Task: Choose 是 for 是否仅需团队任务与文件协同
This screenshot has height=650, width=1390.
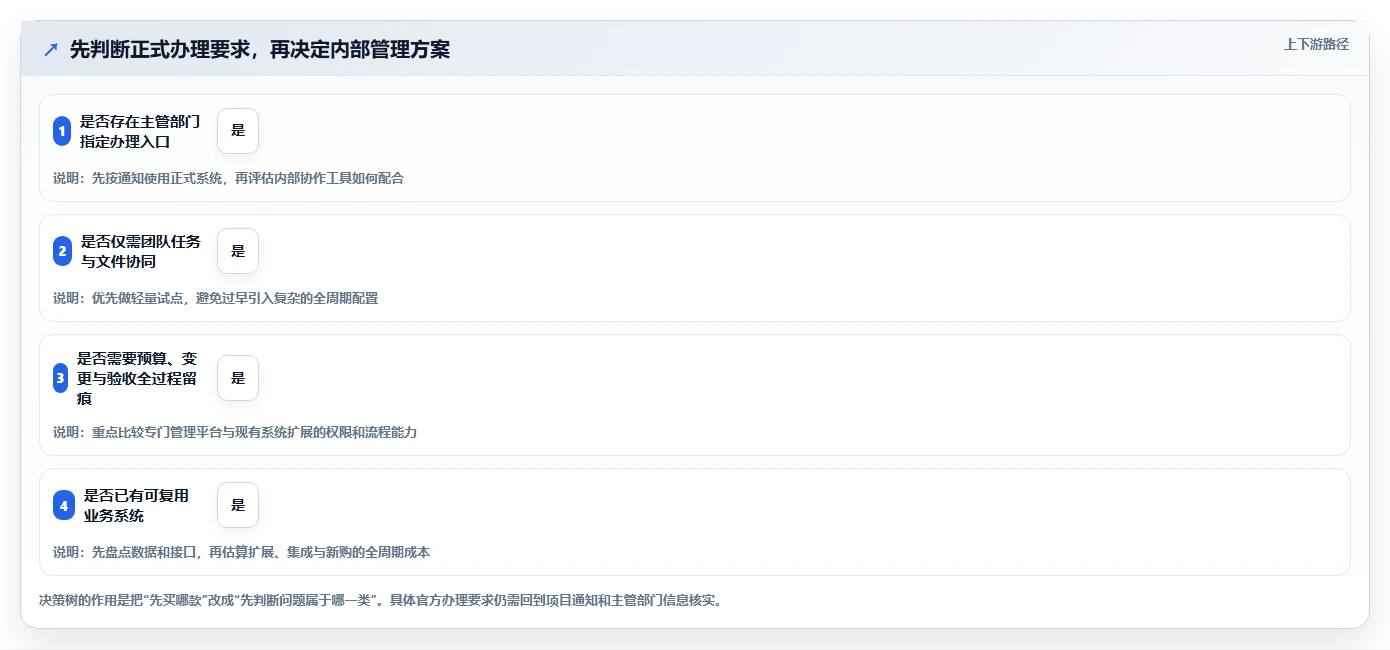Action: (238, 251)
